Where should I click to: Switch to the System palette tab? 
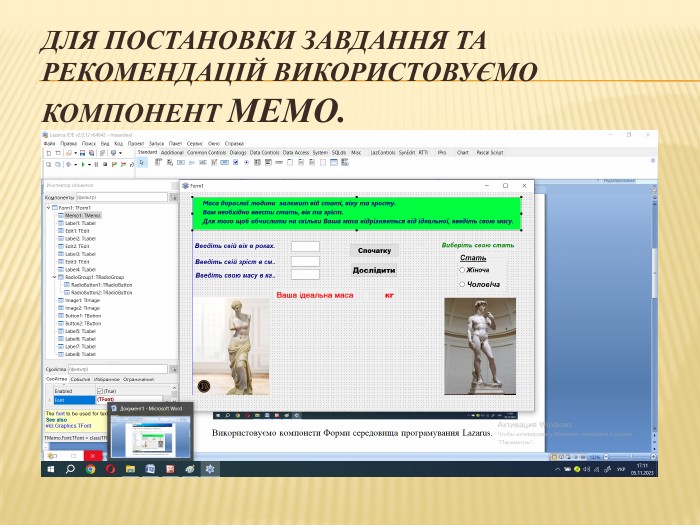click(320, 153)
